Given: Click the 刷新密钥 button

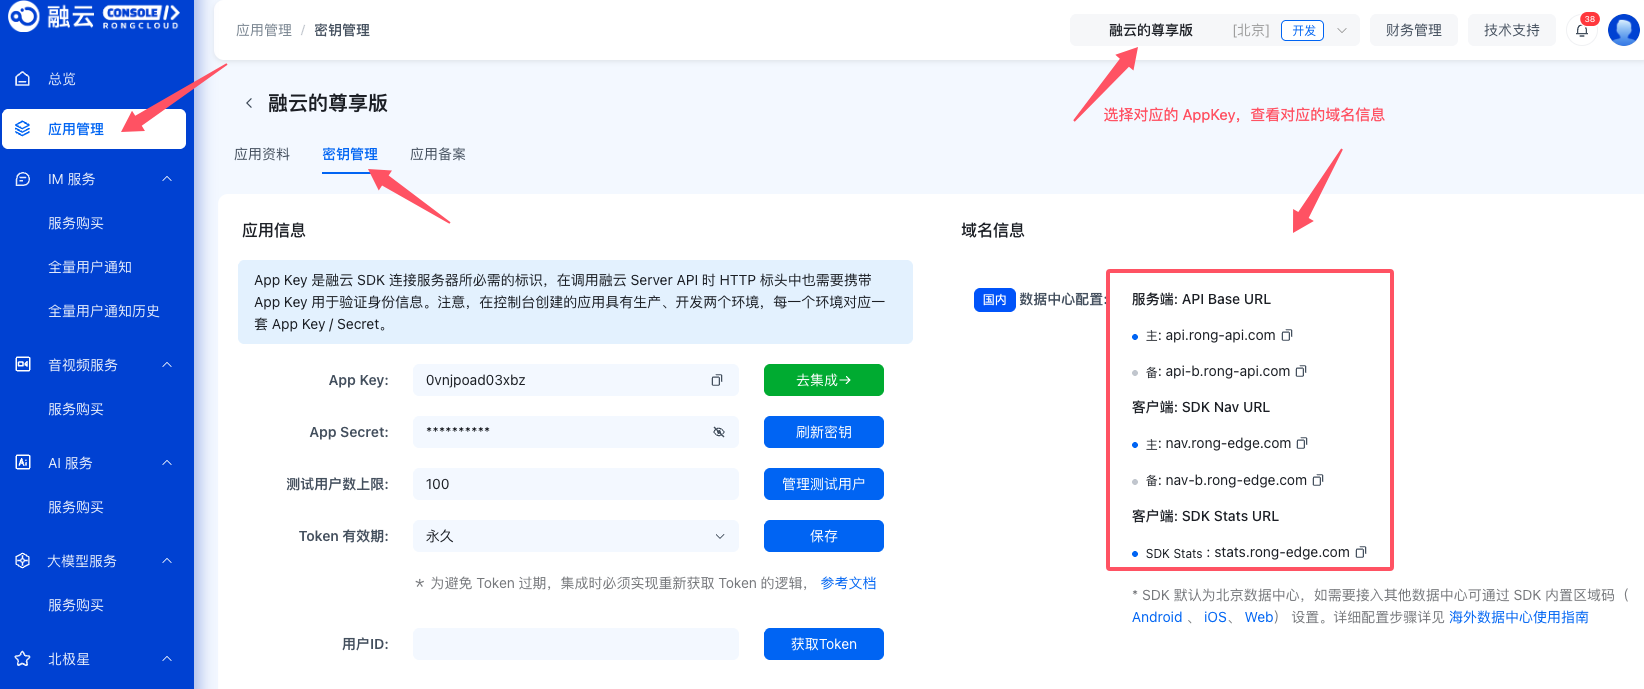Looking at the screenshot, I should point(824,432).
